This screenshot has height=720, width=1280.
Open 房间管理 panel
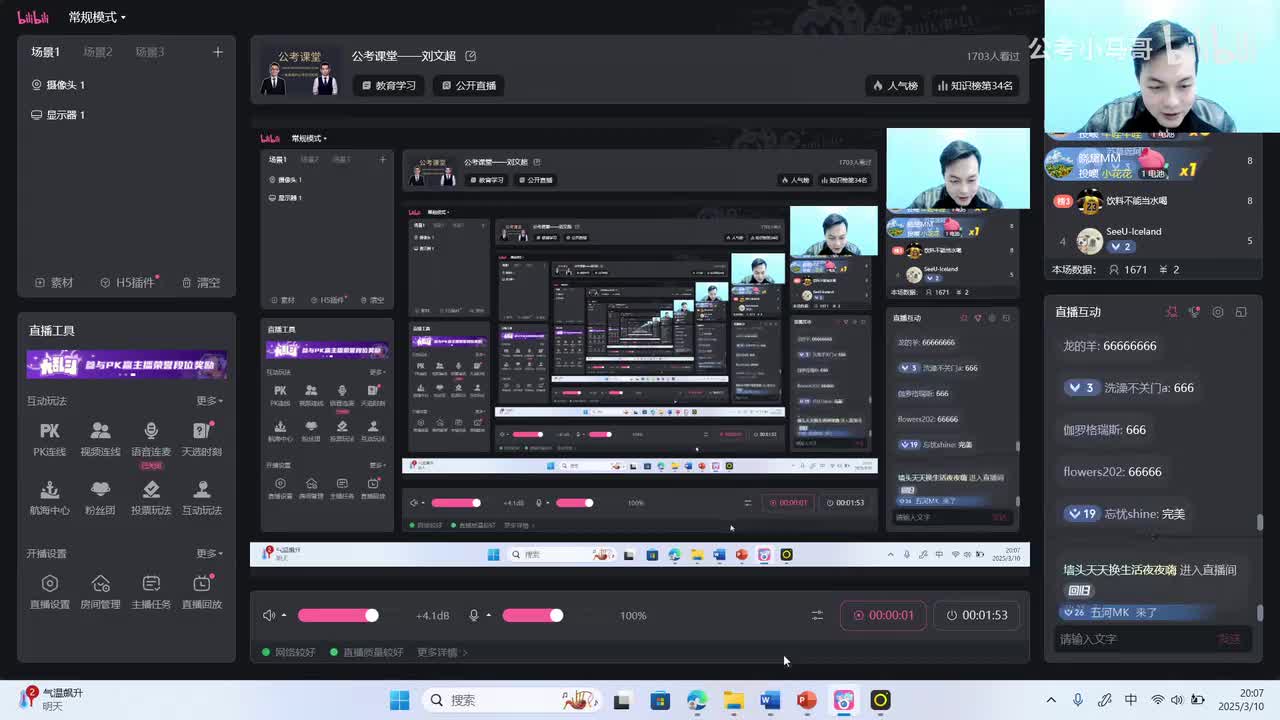pos(100,591)
